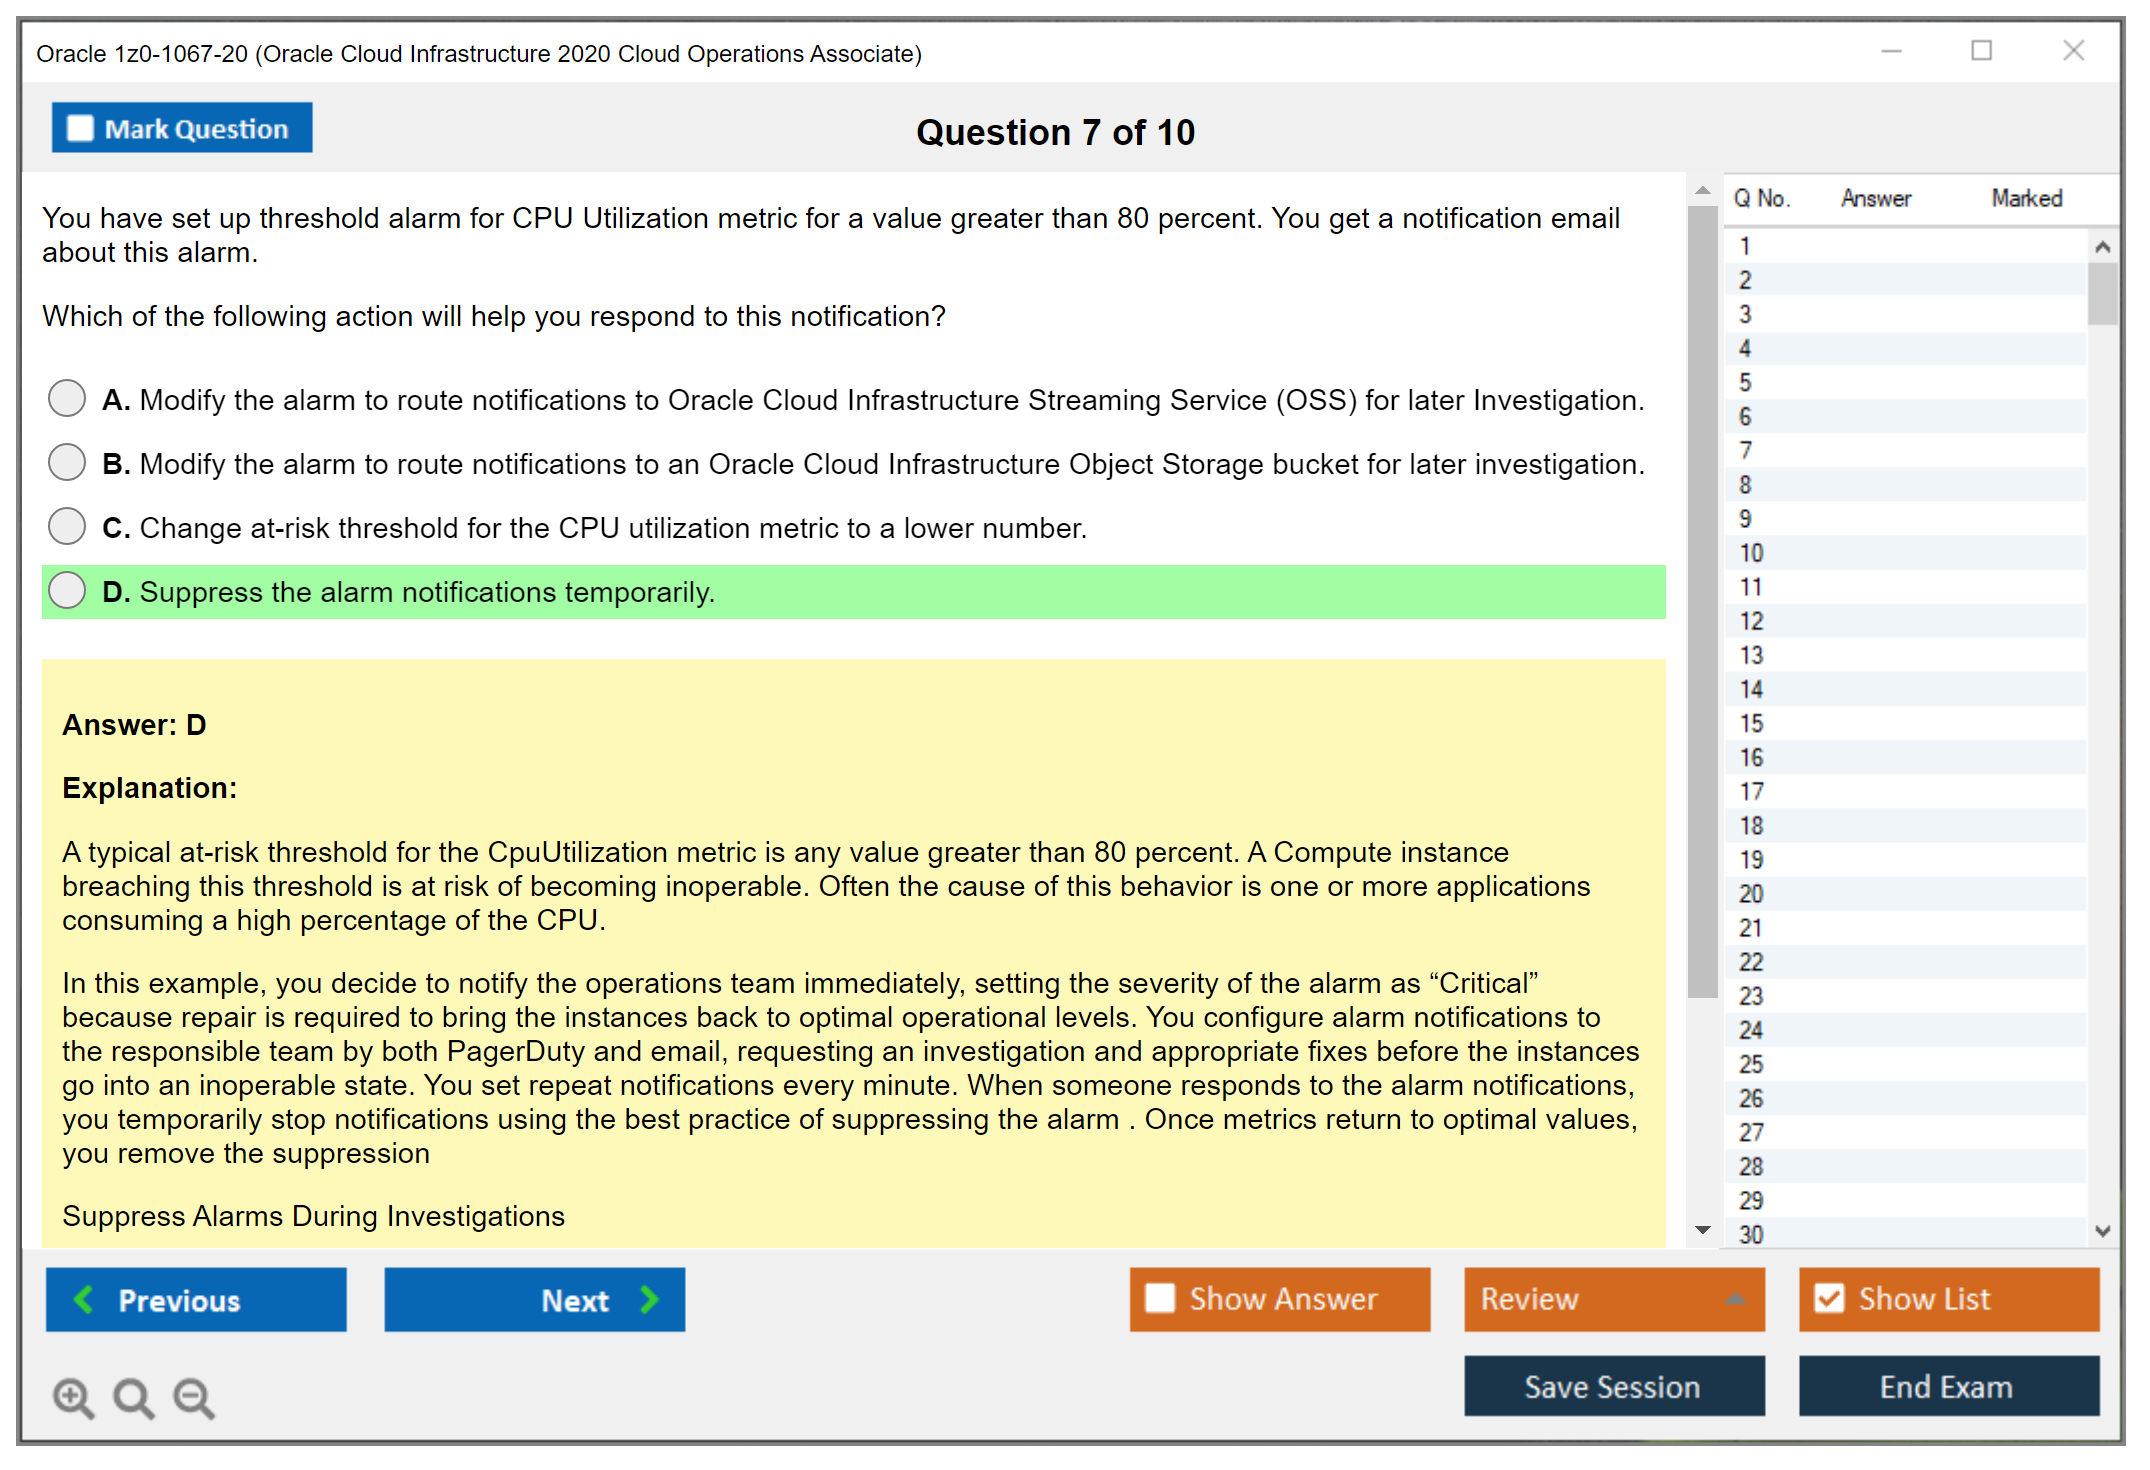Viewport: 2150px width, 1470px height.
Task: Select answer option A radio button
Action: click(x=67, y=398)
